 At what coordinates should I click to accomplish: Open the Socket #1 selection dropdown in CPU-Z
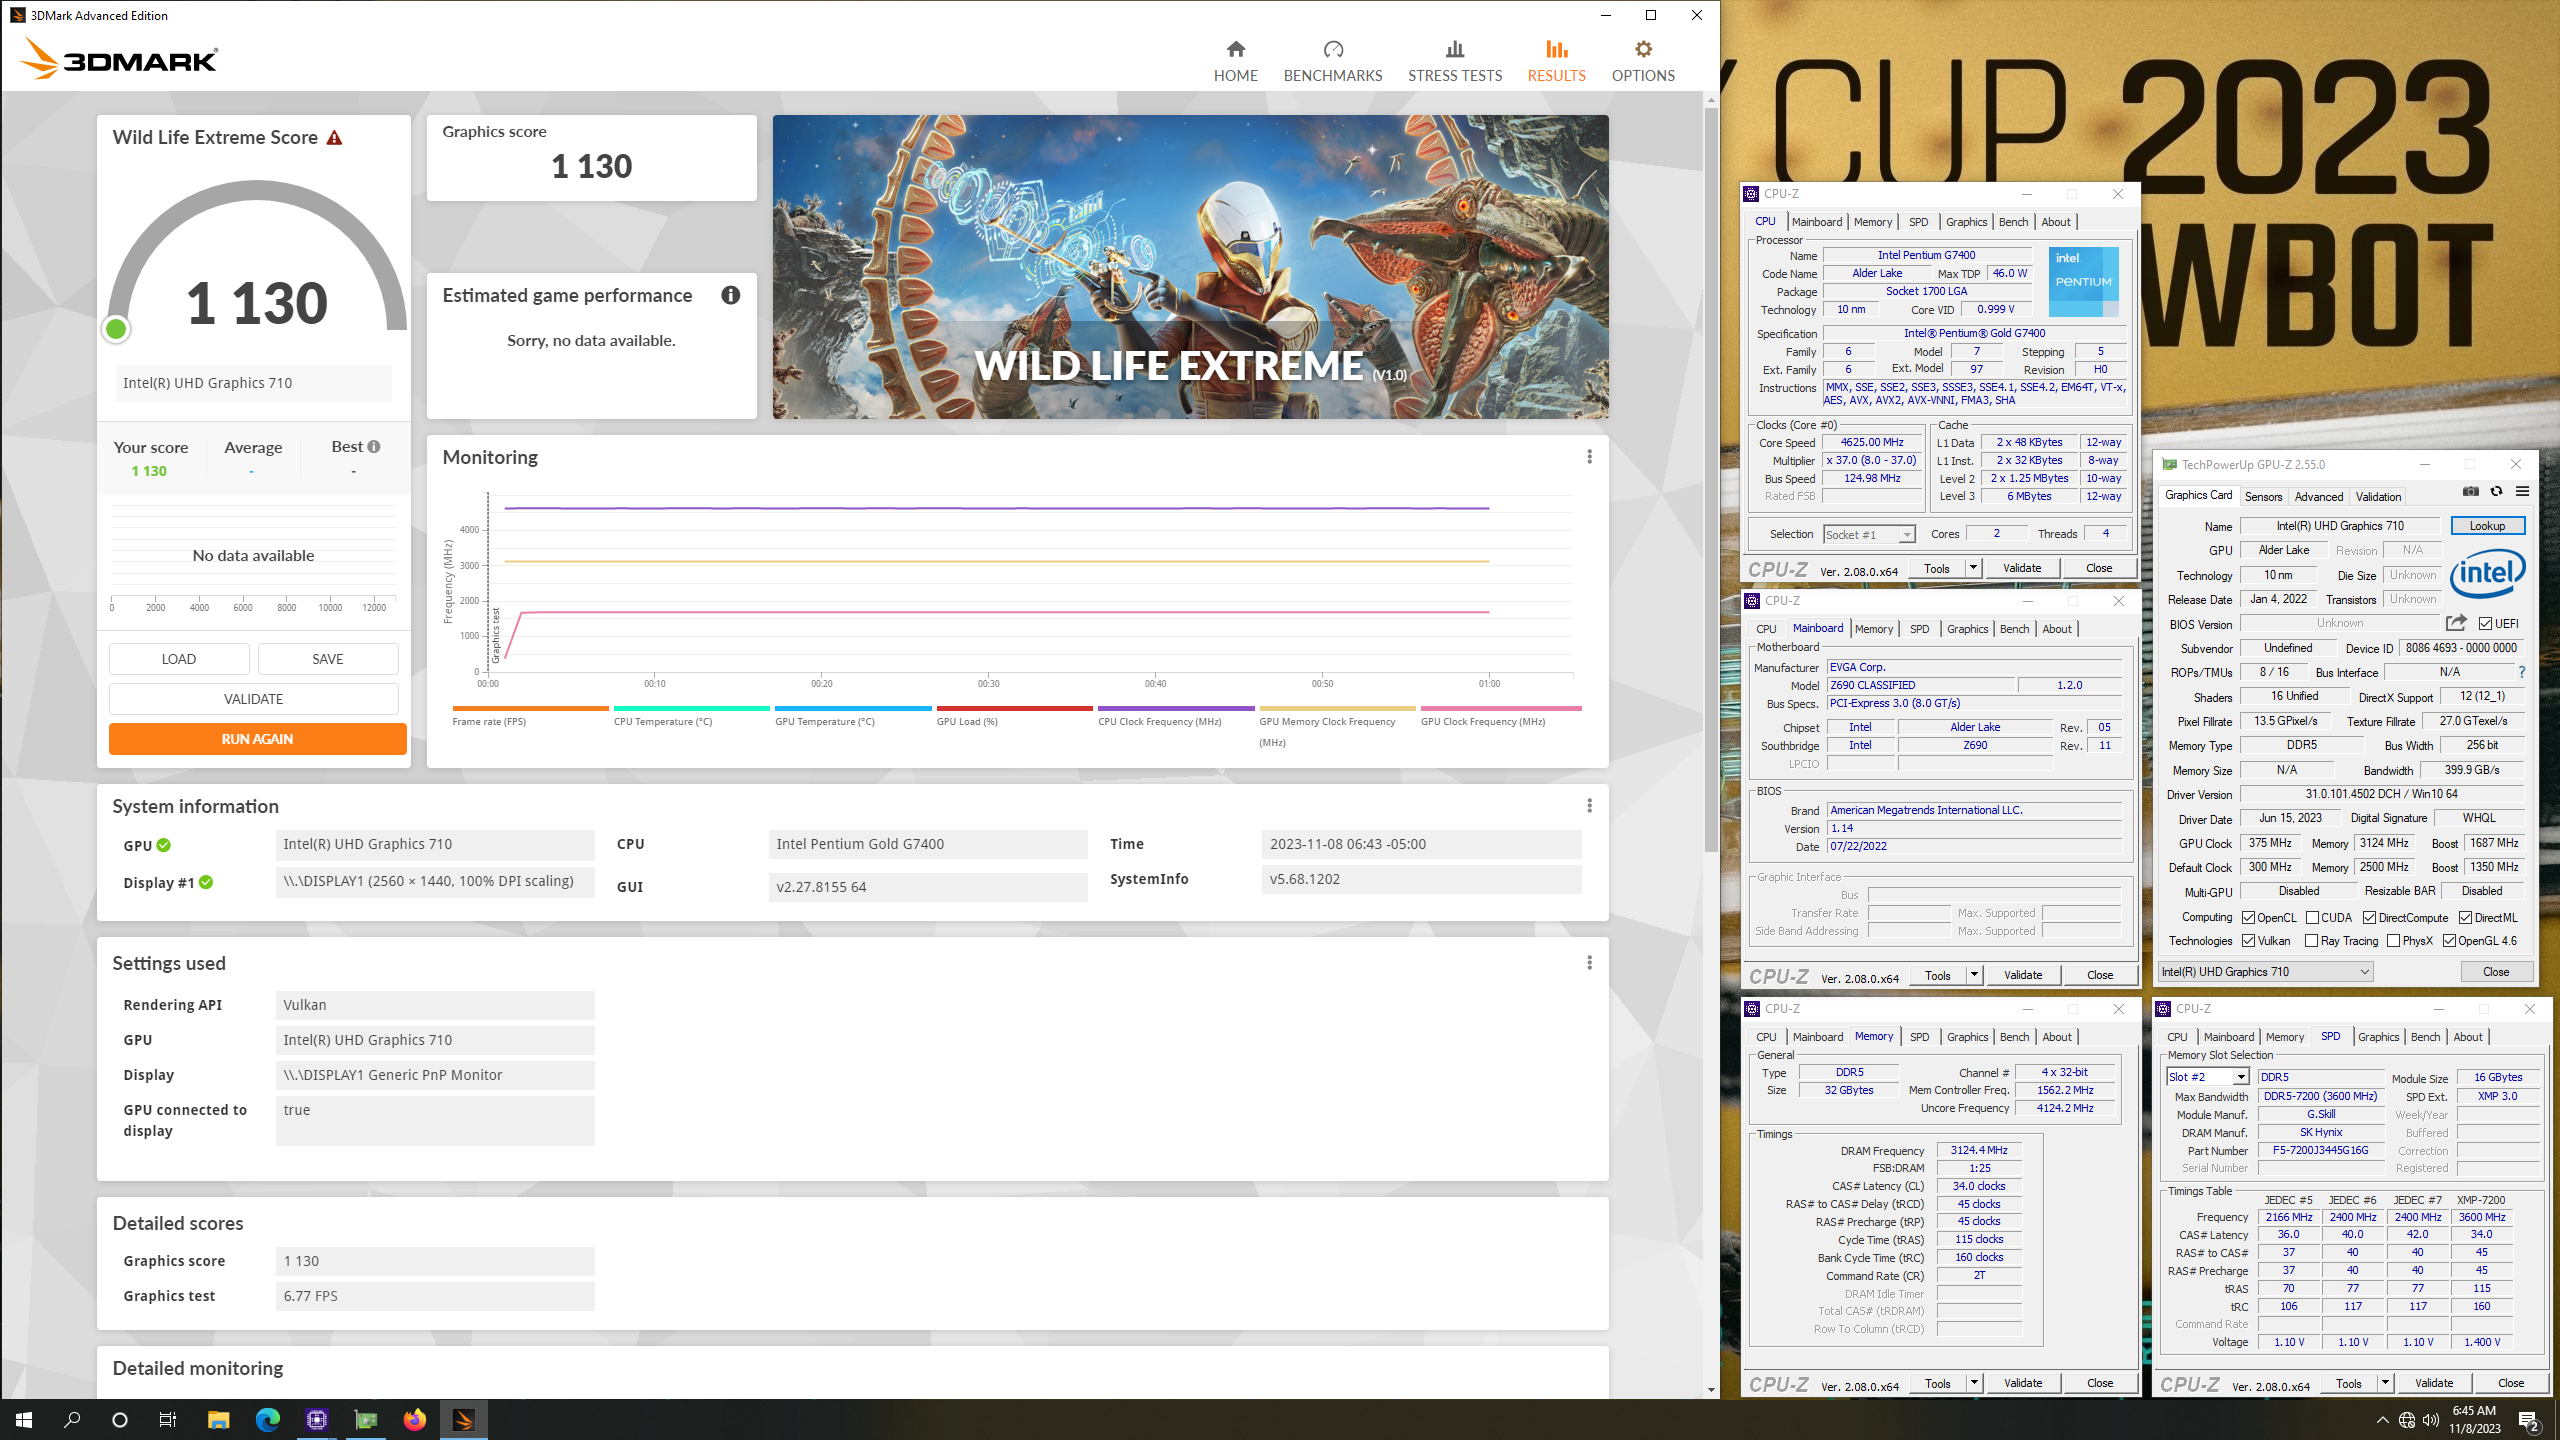(1868, 535)
